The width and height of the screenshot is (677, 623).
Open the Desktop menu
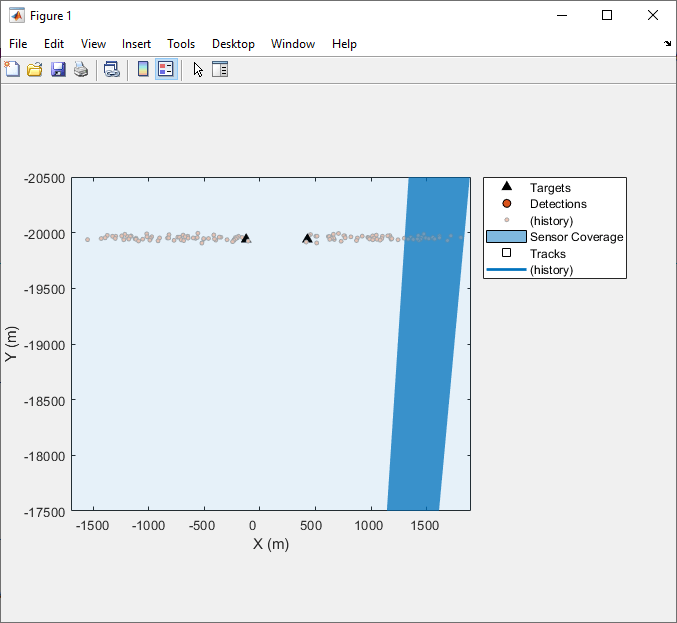click(234, 44)
